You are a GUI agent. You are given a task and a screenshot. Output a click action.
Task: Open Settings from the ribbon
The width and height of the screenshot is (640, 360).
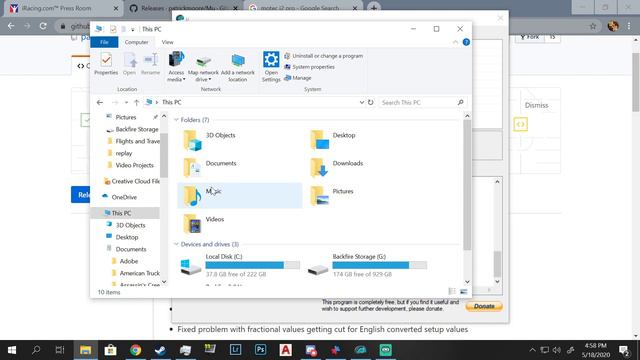click(x=271, y=67)
